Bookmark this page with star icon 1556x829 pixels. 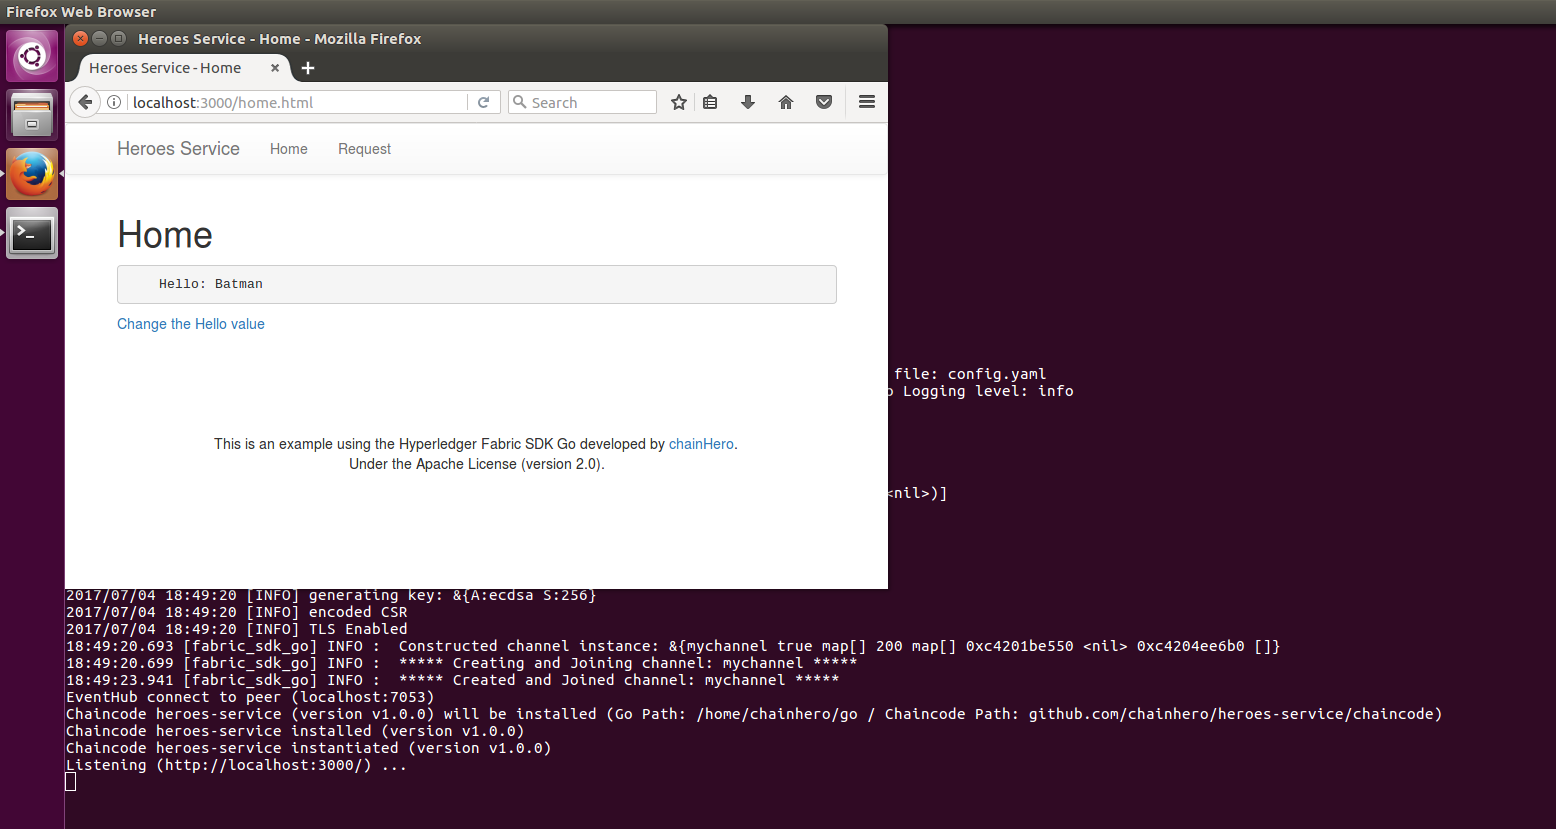point(679,102)
